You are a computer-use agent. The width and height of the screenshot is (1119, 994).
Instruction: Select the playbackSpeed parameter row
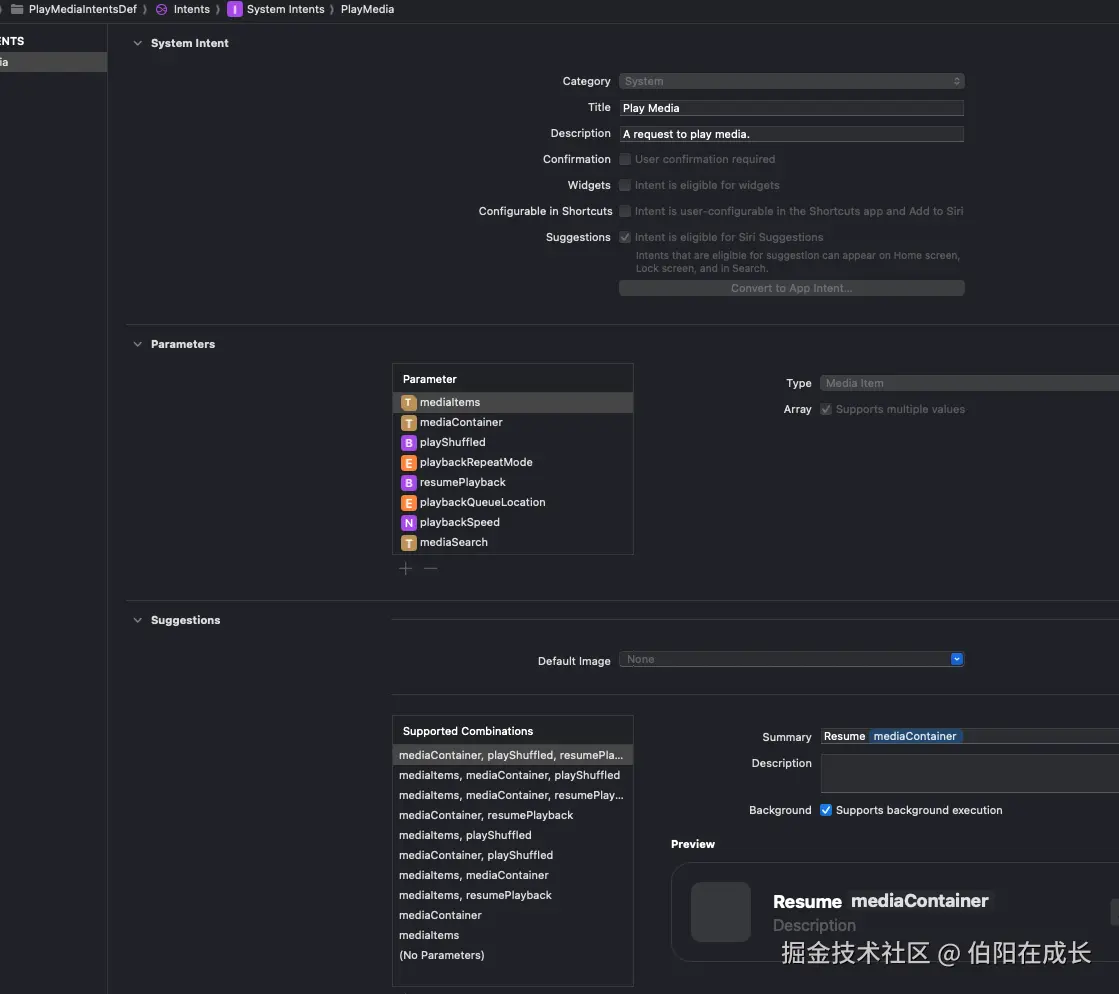tap(512, 522)
